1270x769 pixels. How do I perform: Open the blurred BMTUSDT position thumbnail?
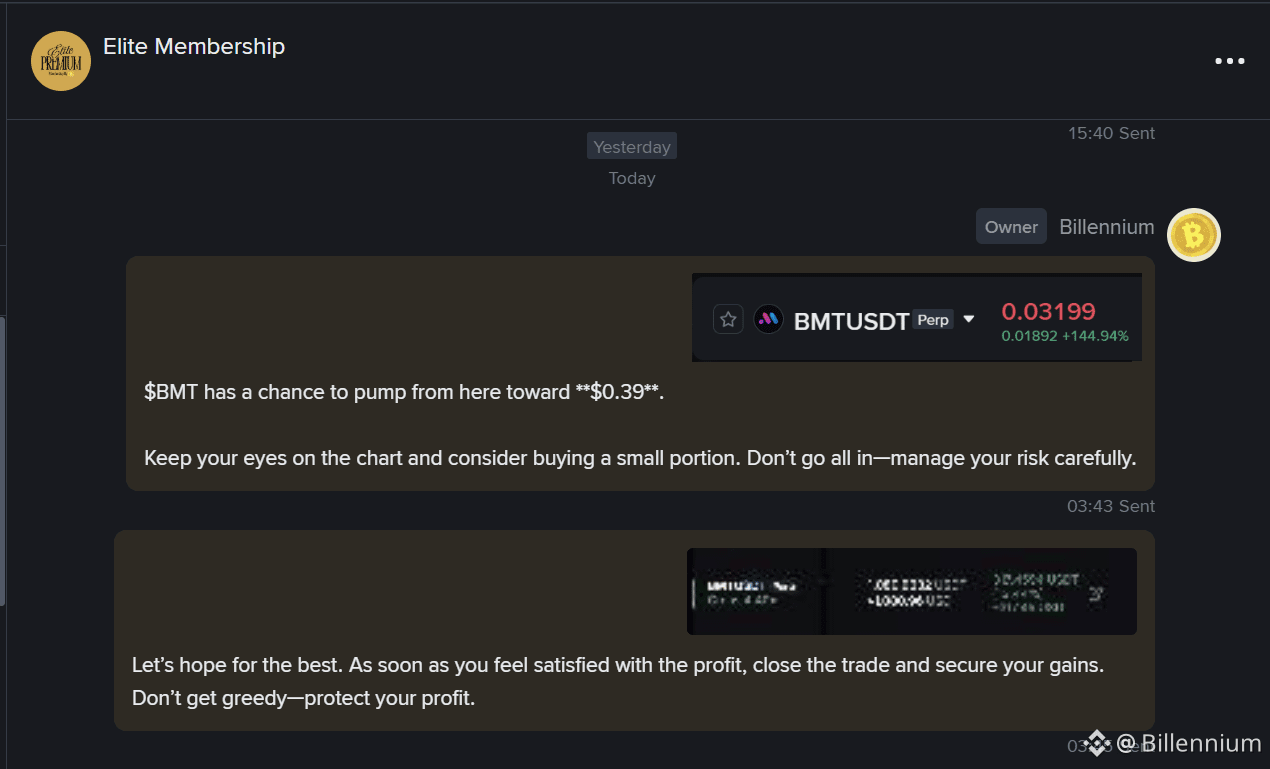912,591
